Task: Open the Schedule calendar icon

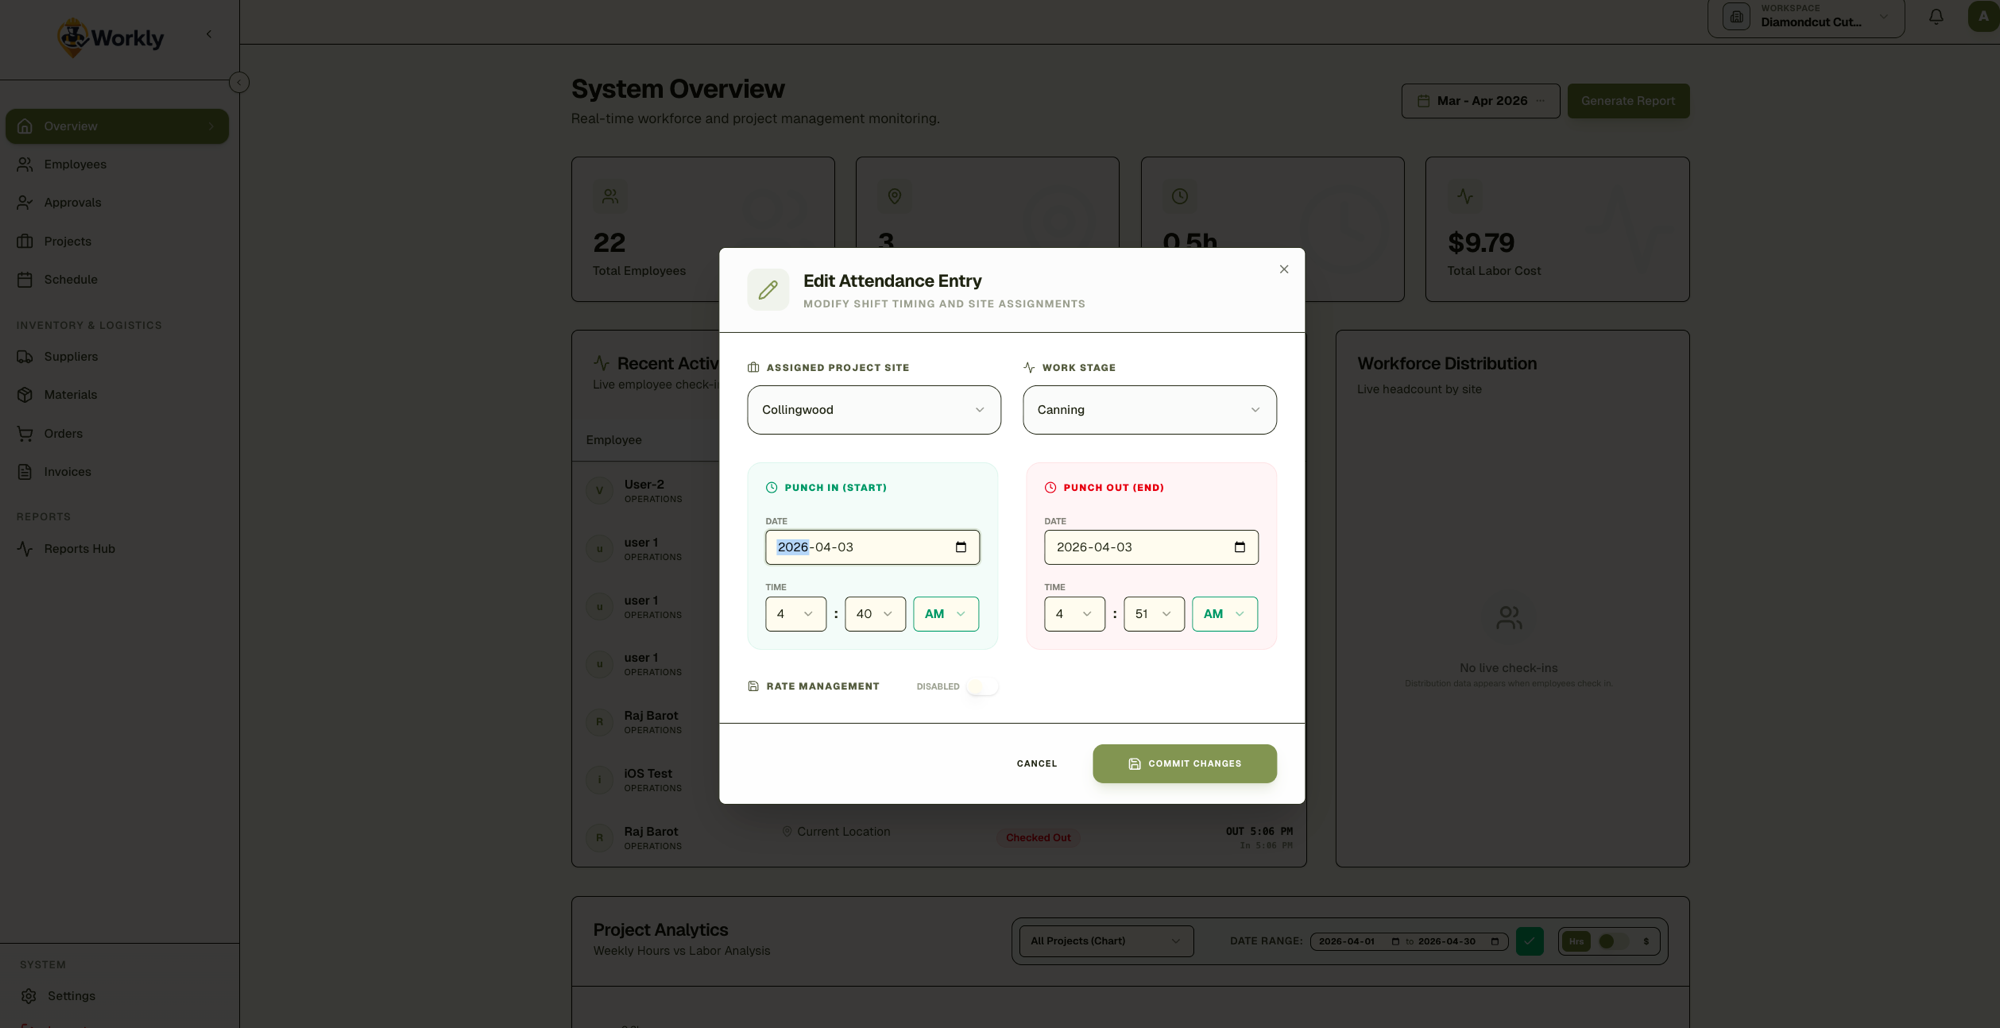Action: pyautogui.click(x=25, y=279)
